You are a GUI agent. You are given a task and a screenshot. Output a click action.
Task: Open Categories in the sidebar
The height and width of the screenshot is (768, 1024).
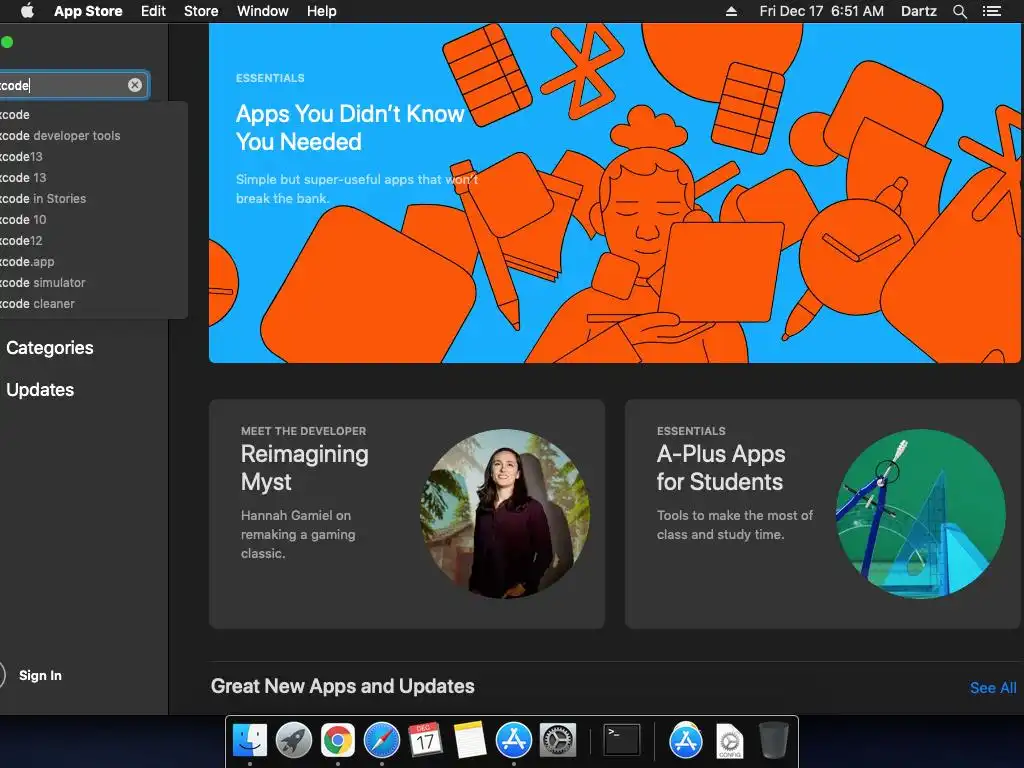[50, 347]
